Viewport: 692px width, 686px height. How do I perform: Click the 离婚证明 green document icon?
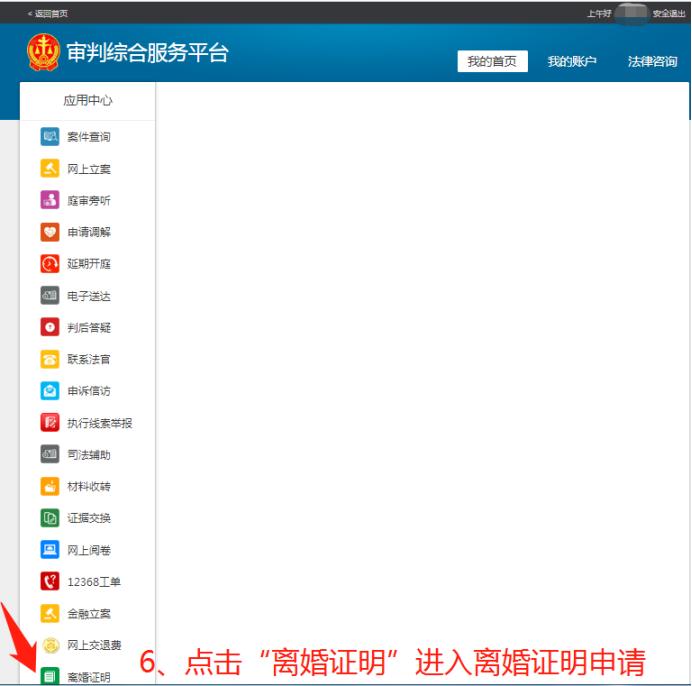(50, 676)
